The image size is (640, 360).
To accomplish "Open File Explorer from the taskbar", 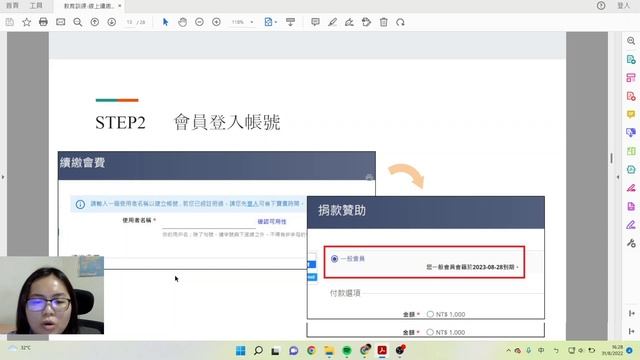I will point(329,351).
